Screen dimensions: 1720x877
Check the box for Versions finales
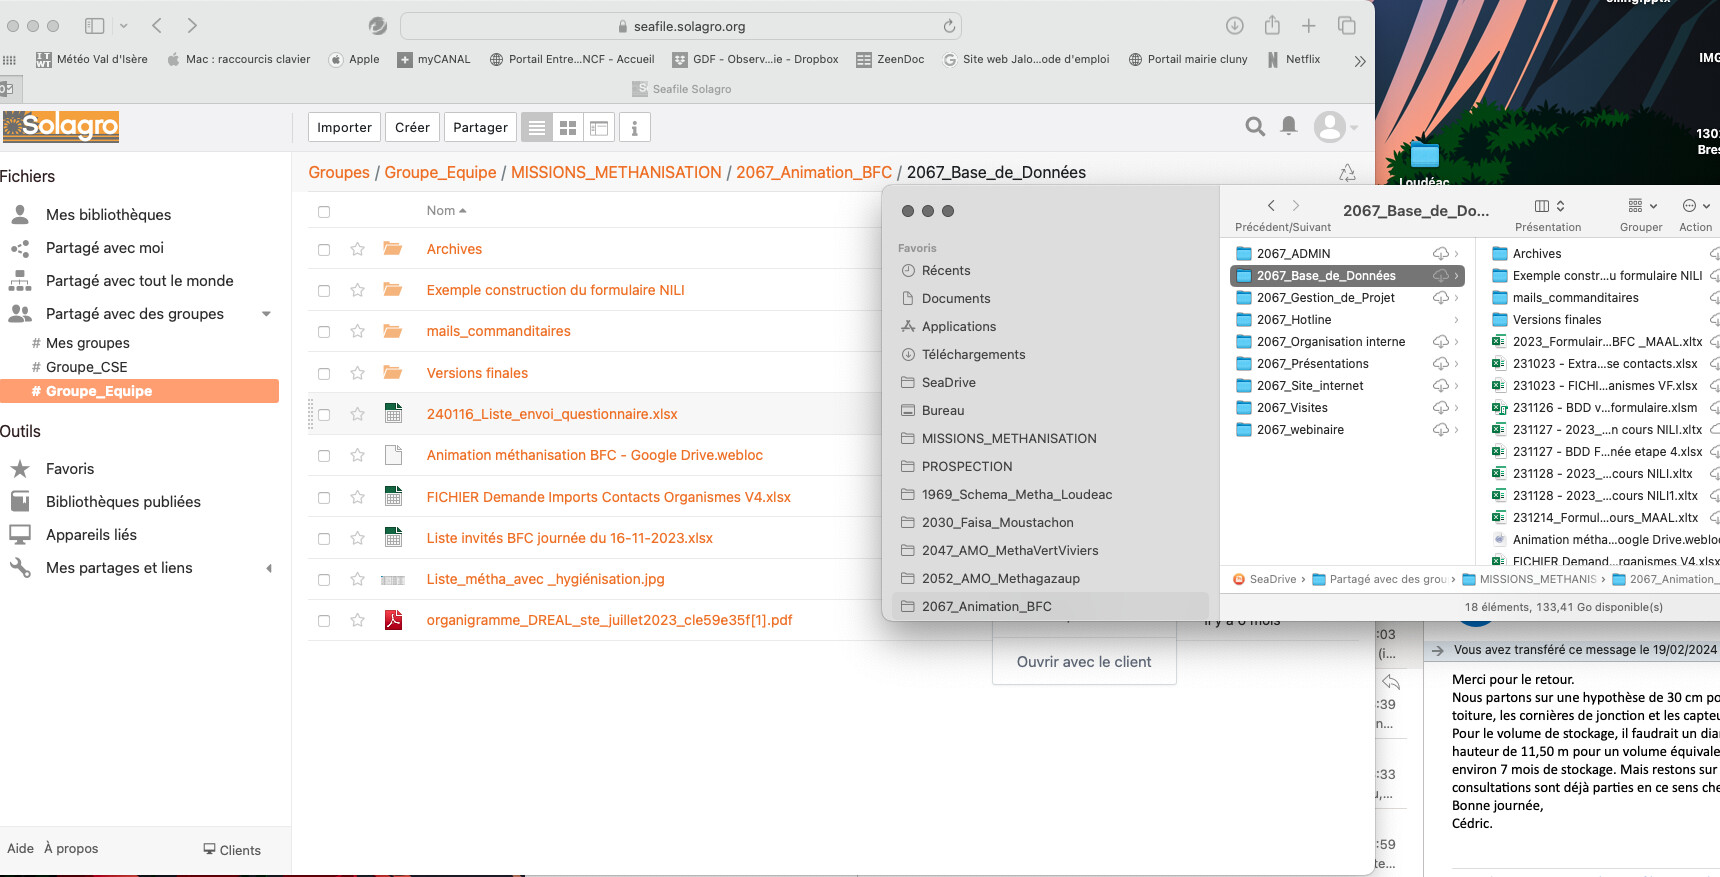point(324,373)
